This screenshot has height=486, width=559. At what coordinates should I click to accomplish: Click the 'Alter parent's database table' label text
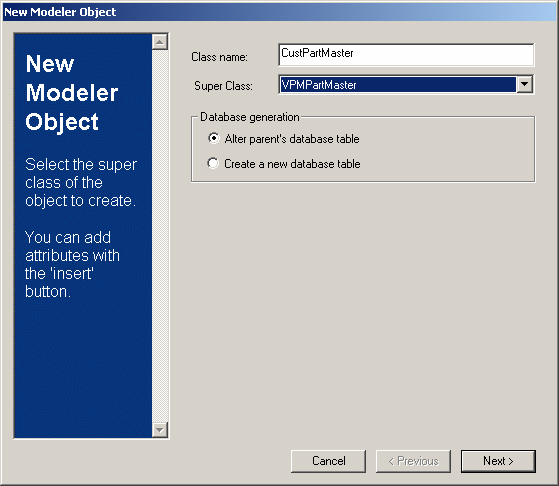292,139
